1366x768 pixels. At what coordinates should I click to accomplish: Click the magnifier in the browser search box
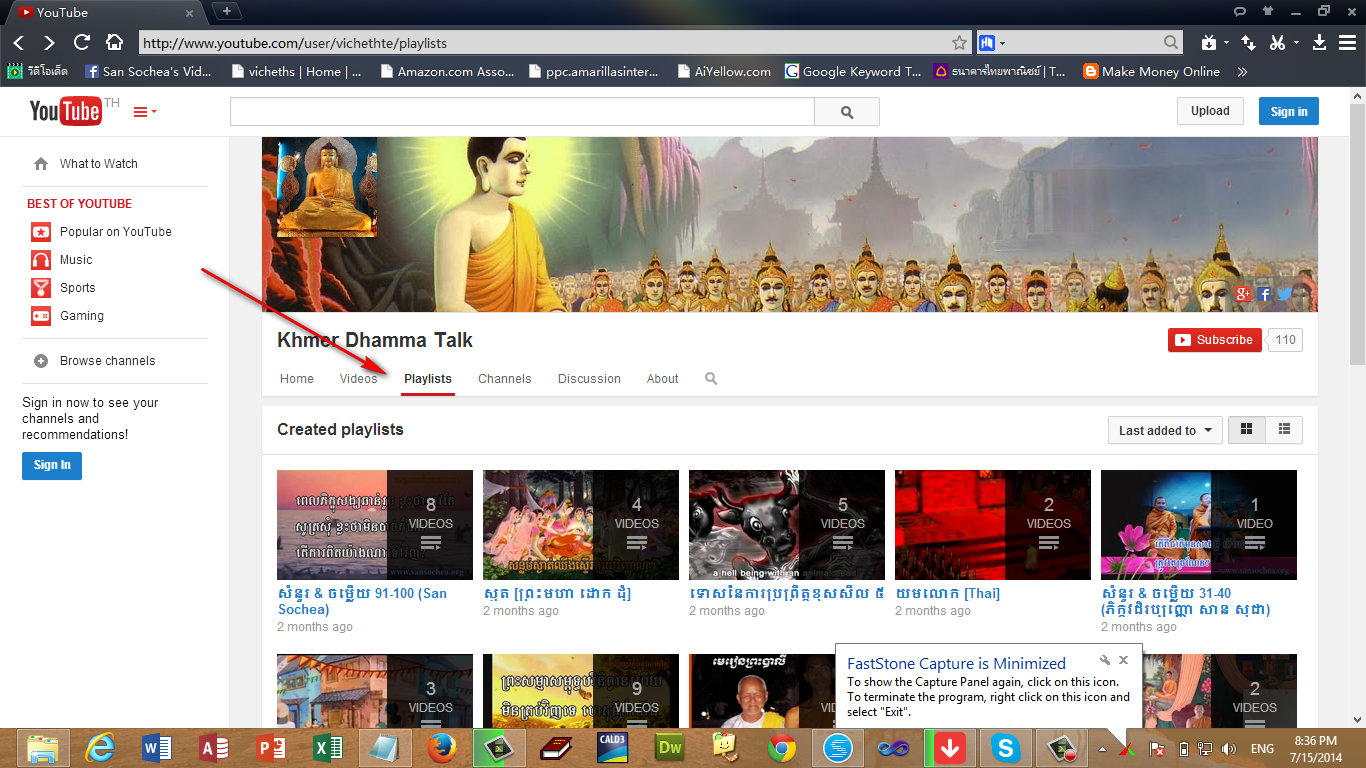[1171, 43]
